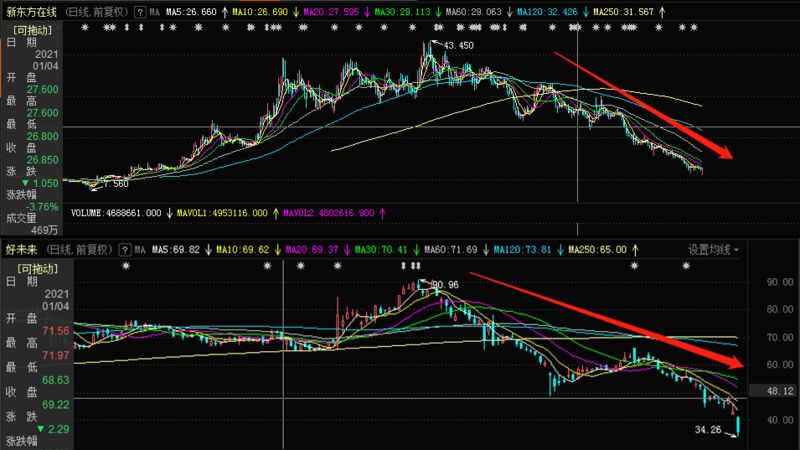Click MAVOL2:4802616.900 label

[329, 213]
